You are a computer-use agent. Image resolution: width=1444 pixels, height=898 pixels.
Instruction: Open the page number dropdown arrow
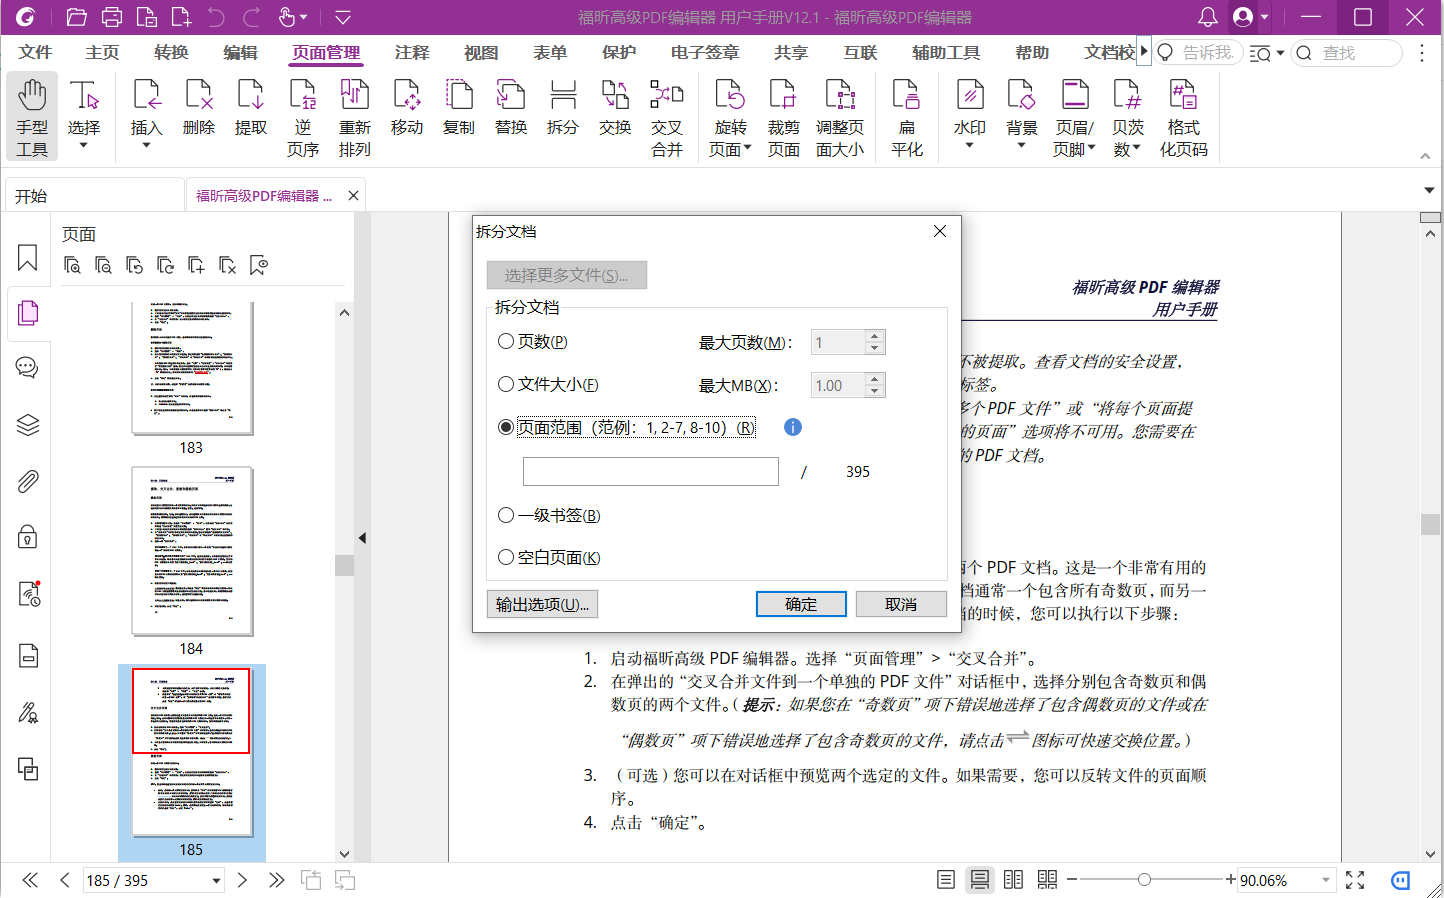point(216,881)
